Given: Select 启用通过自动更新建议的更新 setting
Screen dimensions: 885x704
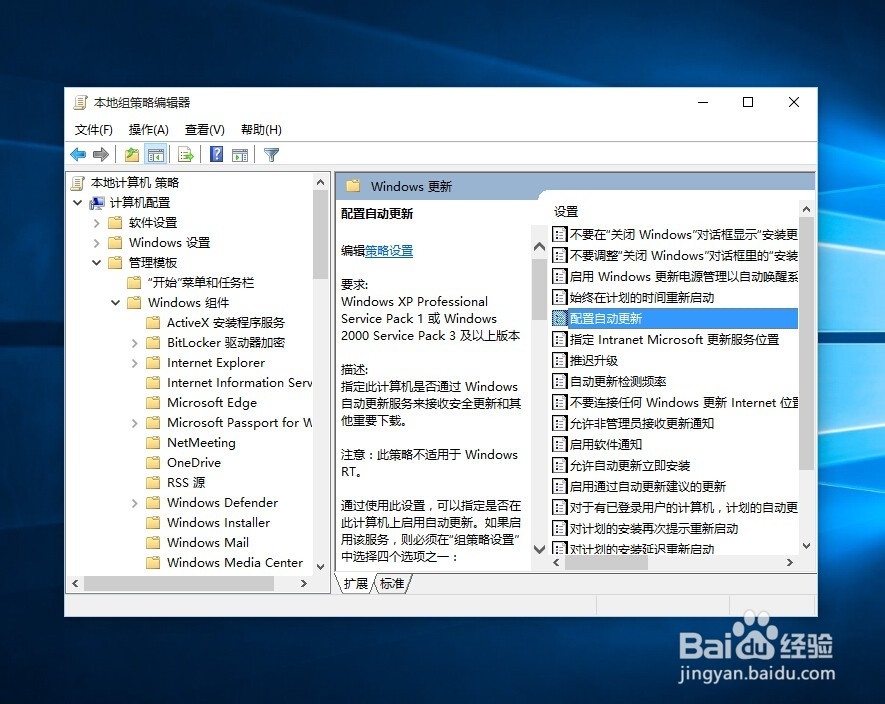Looking at the screenshot, I should click(647, 486).
